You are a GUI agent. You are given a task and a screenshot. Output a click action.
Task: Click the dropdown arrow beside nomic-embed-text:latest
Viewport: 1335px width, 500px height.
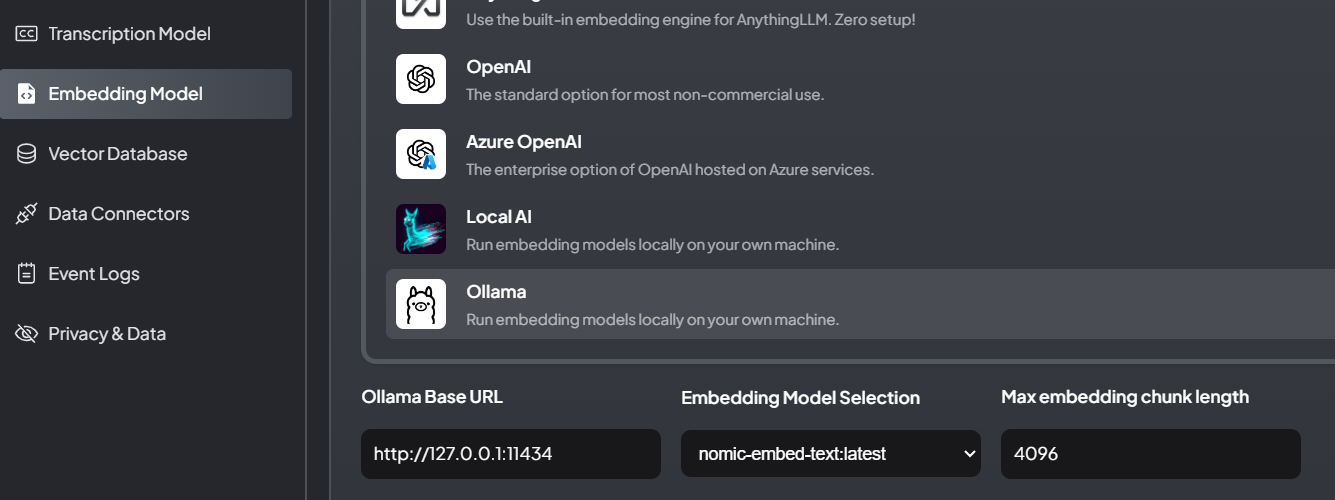click(x=968, y=454)
